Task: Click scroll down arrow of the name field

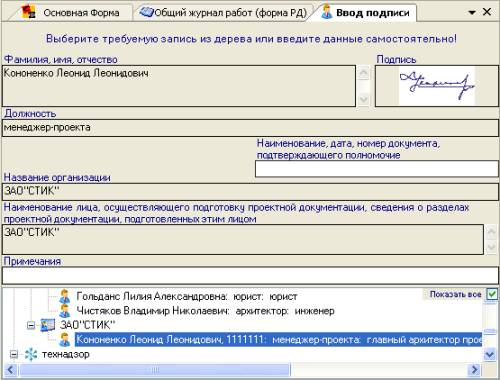Action: [363, 99]
